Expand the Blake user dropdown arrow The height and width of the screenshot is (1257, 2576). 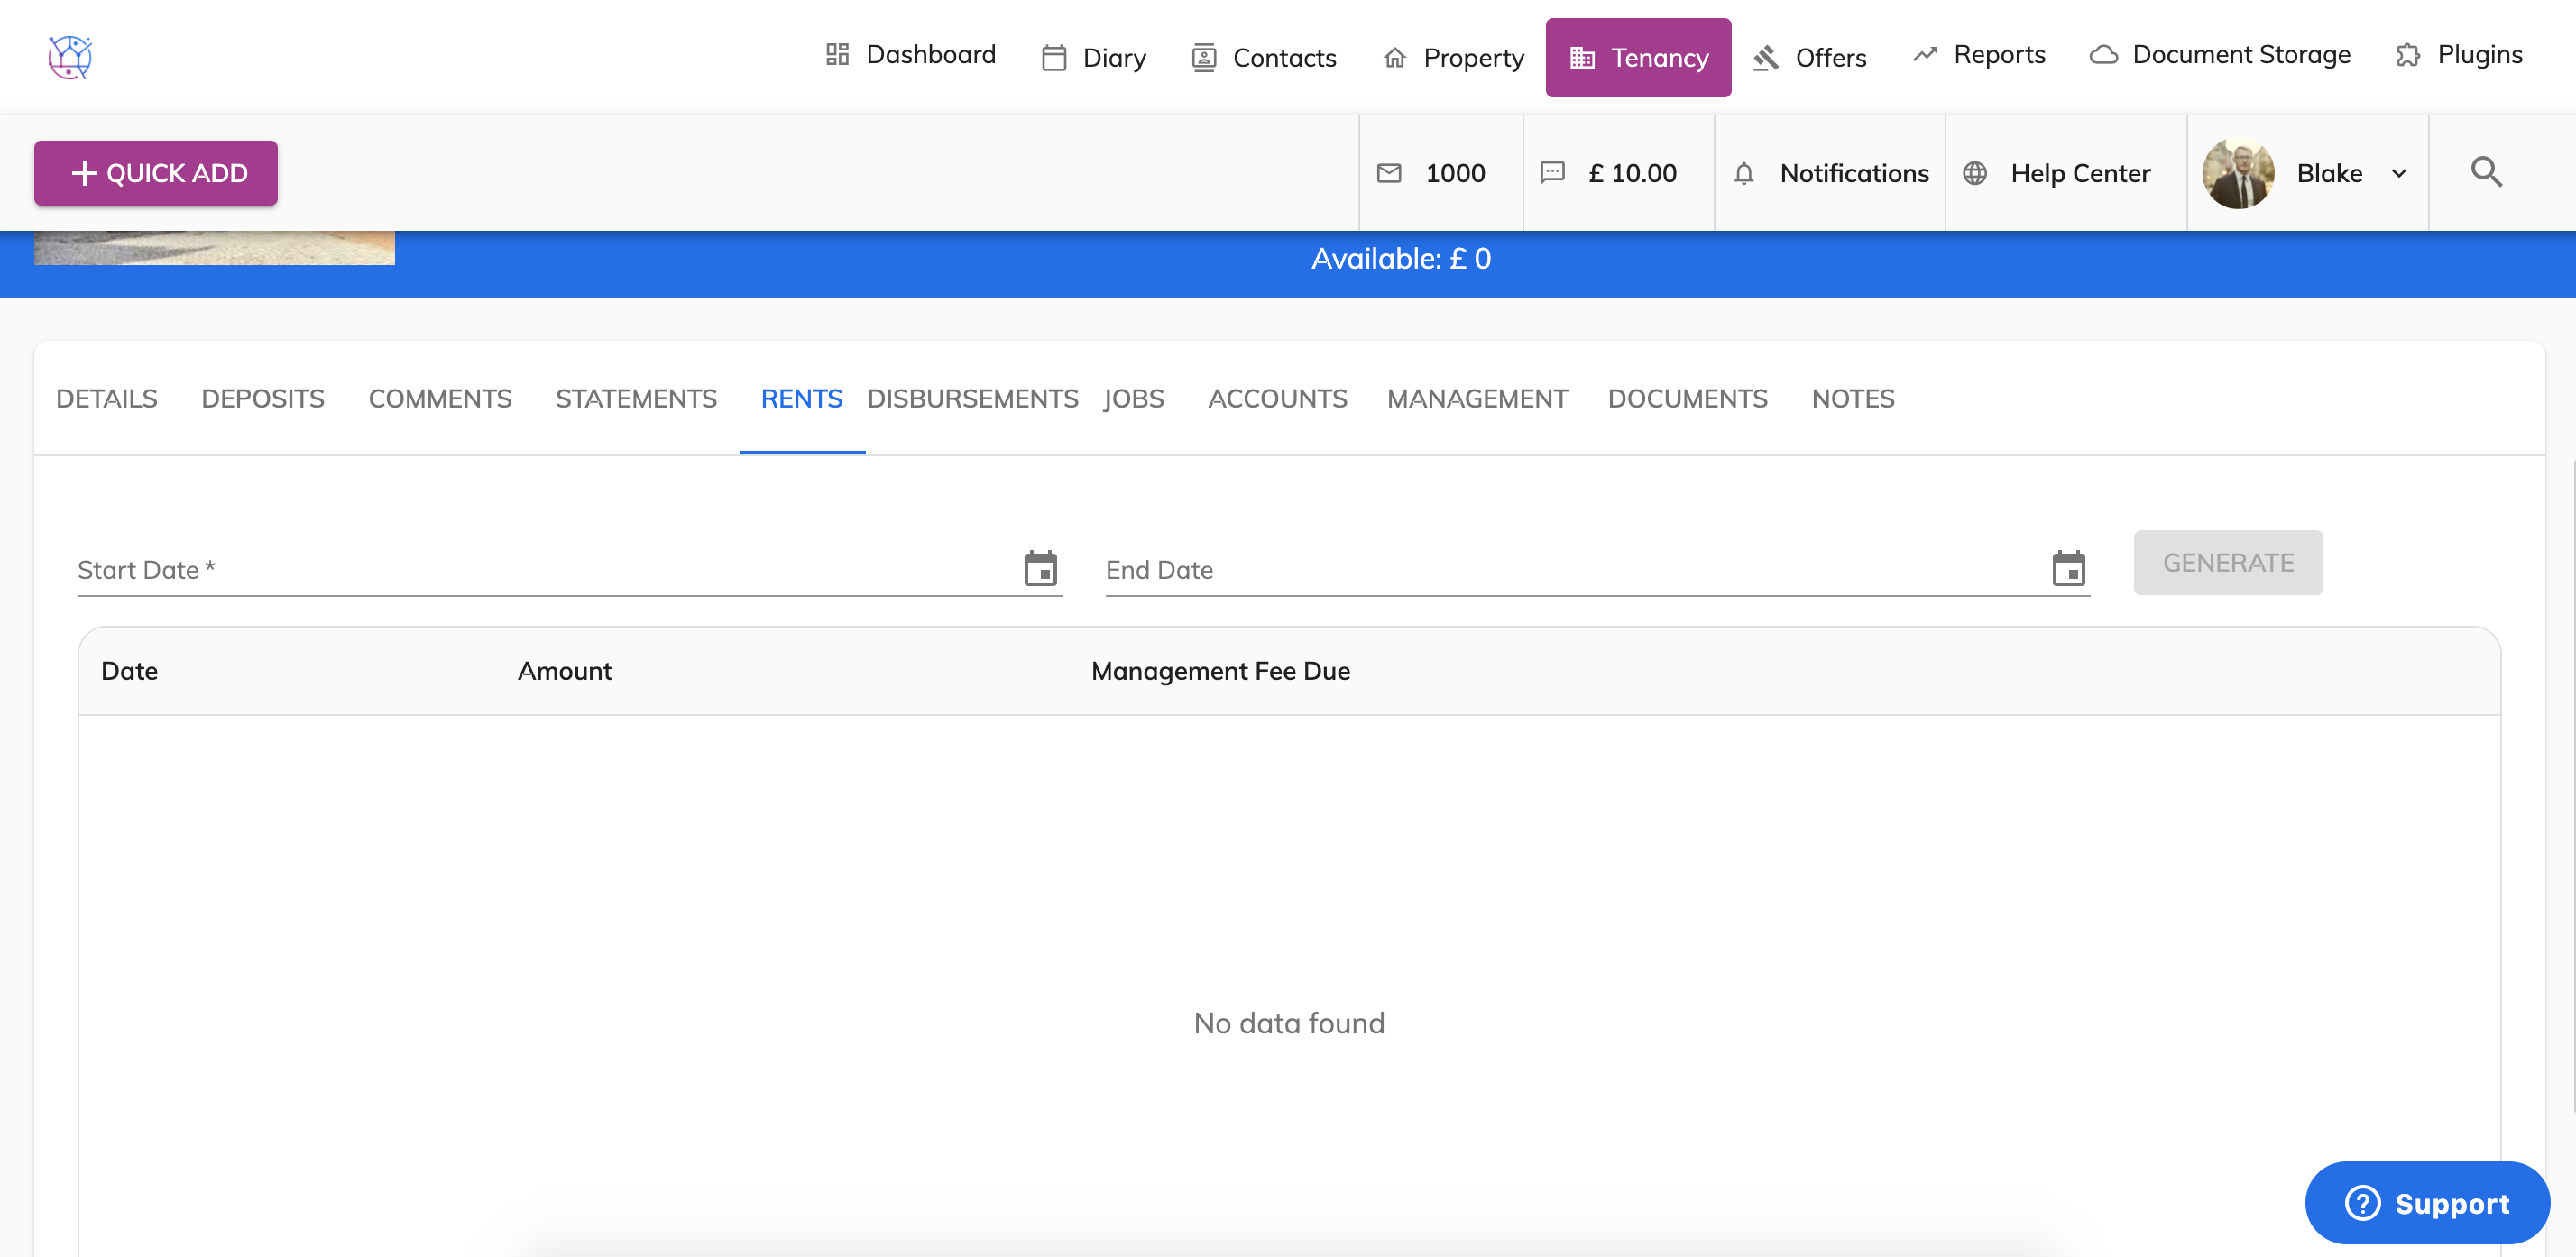pyautogui.click(x=2399, y=173)
